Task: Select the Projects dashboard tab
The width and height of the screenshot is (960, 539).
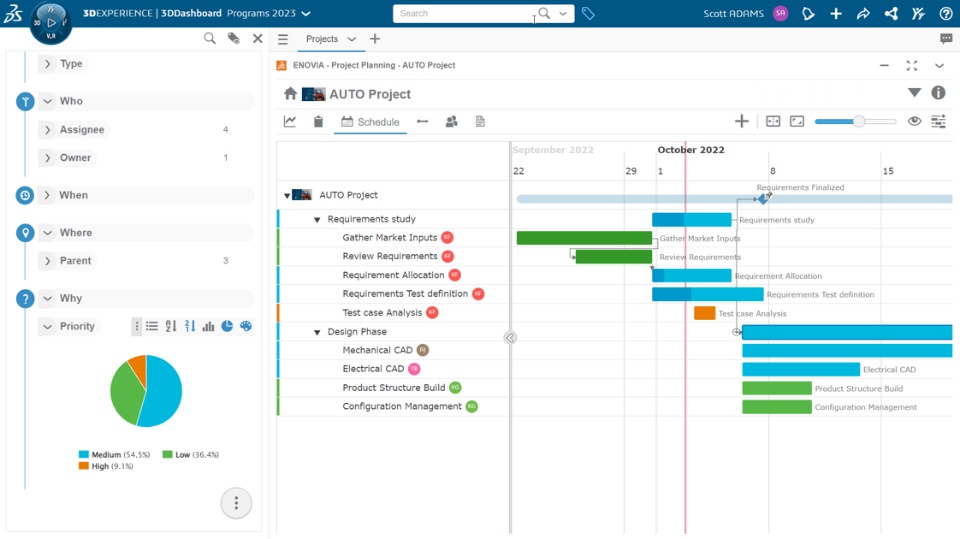Action: [x=322, y=39]
